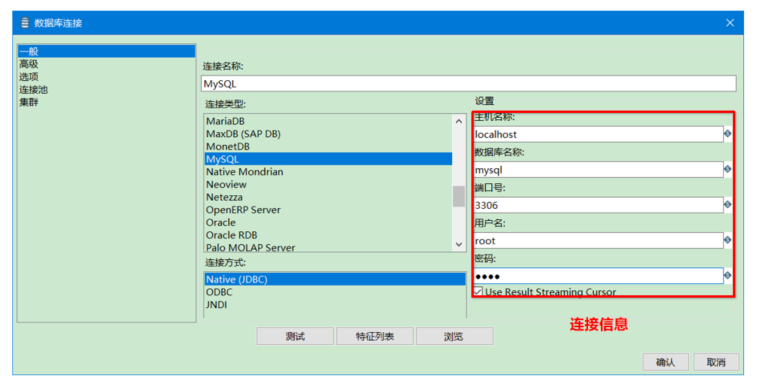This screenshot has height=379, width=759.
Task: Close the 数据库连接 dialog window
Action: click(x=730, y=23)
